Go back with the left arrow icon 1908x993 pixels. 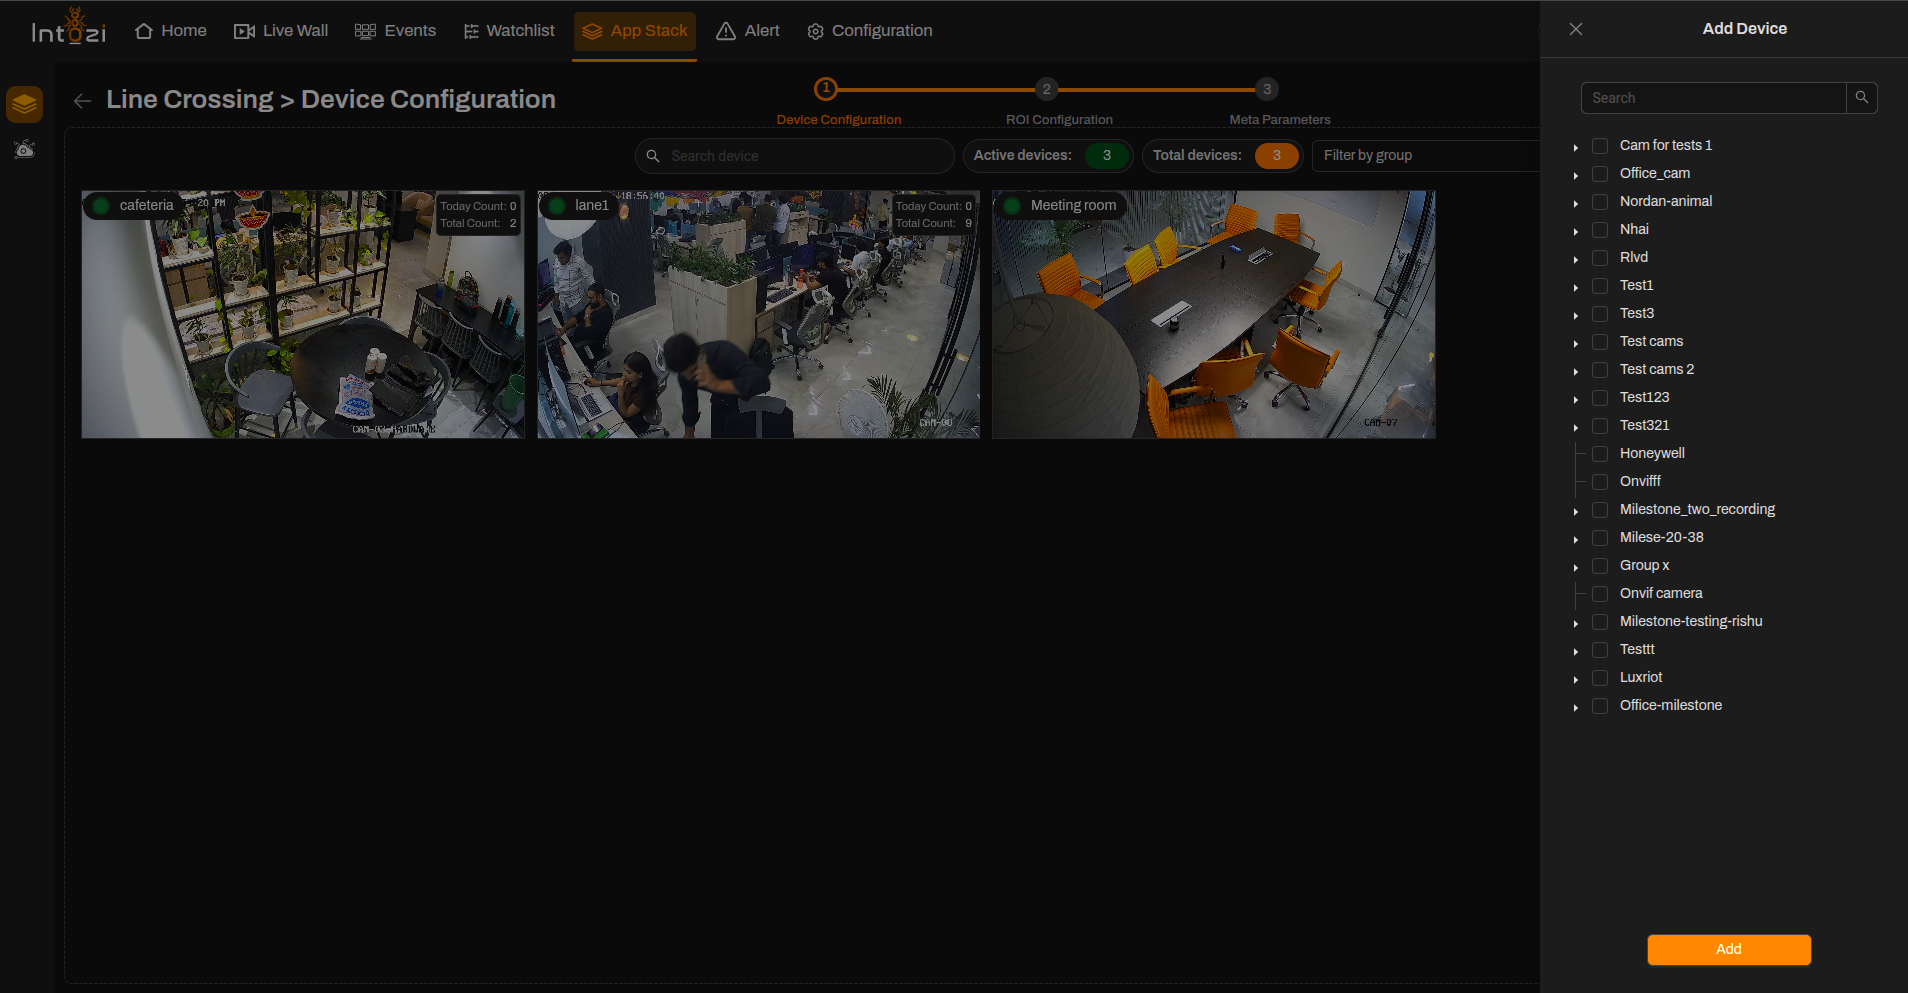click(x=82, y=101)
